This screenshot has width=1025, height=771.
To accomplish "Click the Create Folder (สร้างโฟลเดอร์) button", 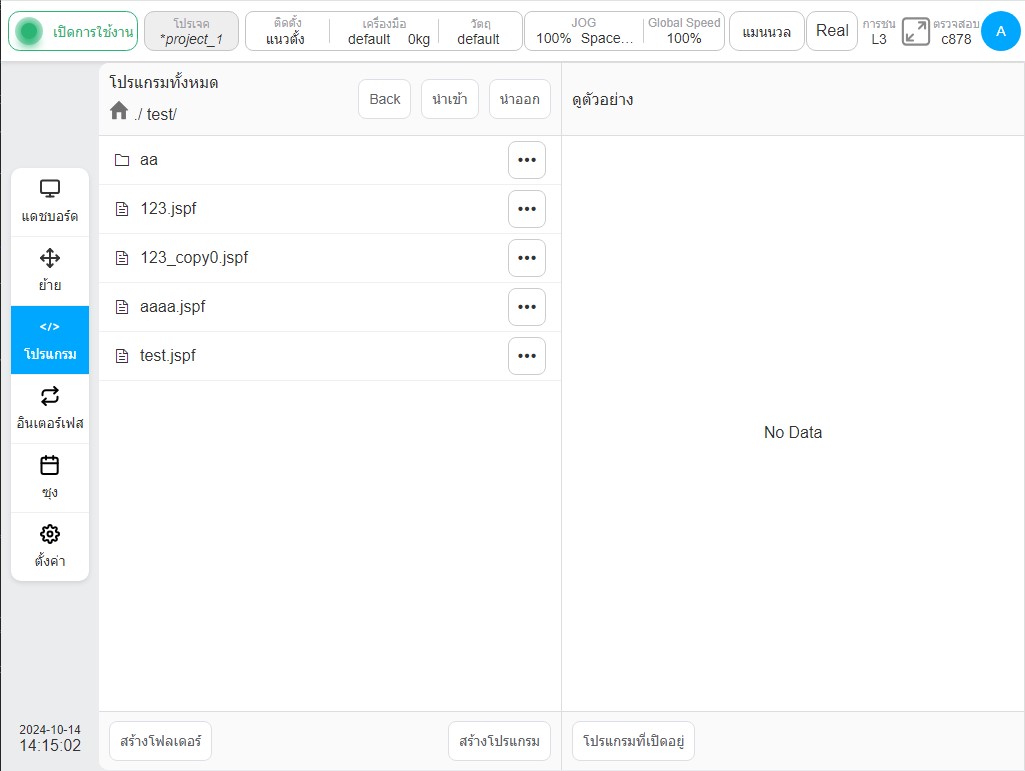I will (160, 741).
